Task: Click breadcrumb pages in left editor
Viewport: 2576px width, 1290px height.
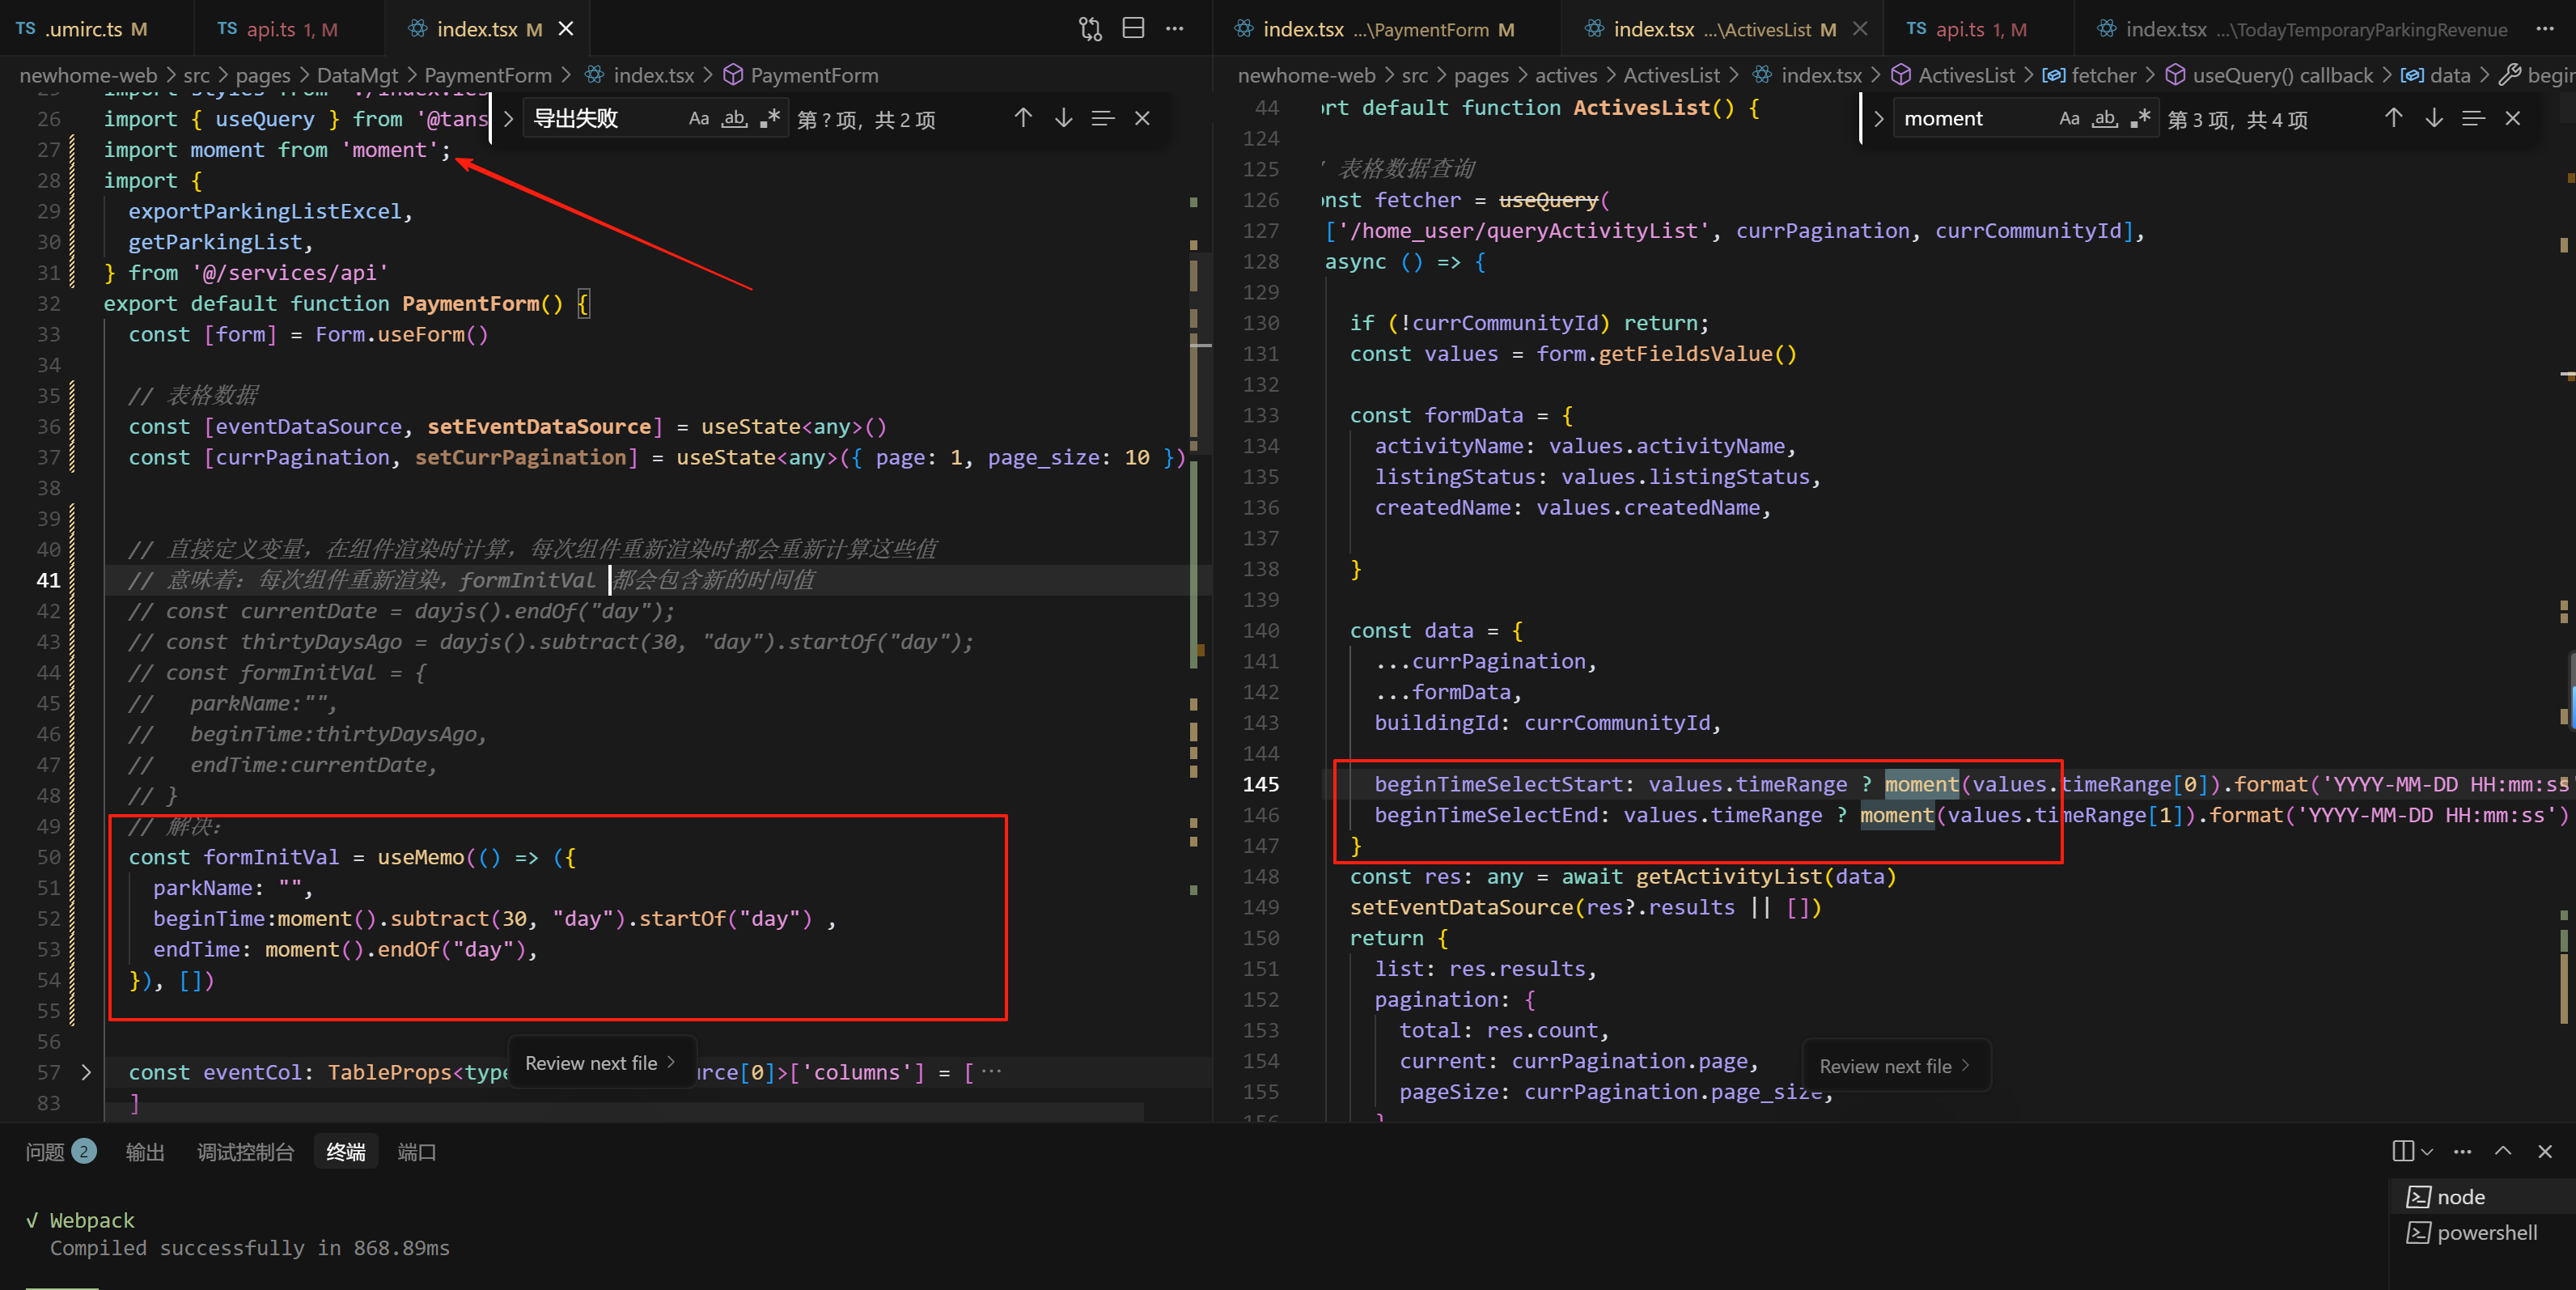Action: coord(263,75)
